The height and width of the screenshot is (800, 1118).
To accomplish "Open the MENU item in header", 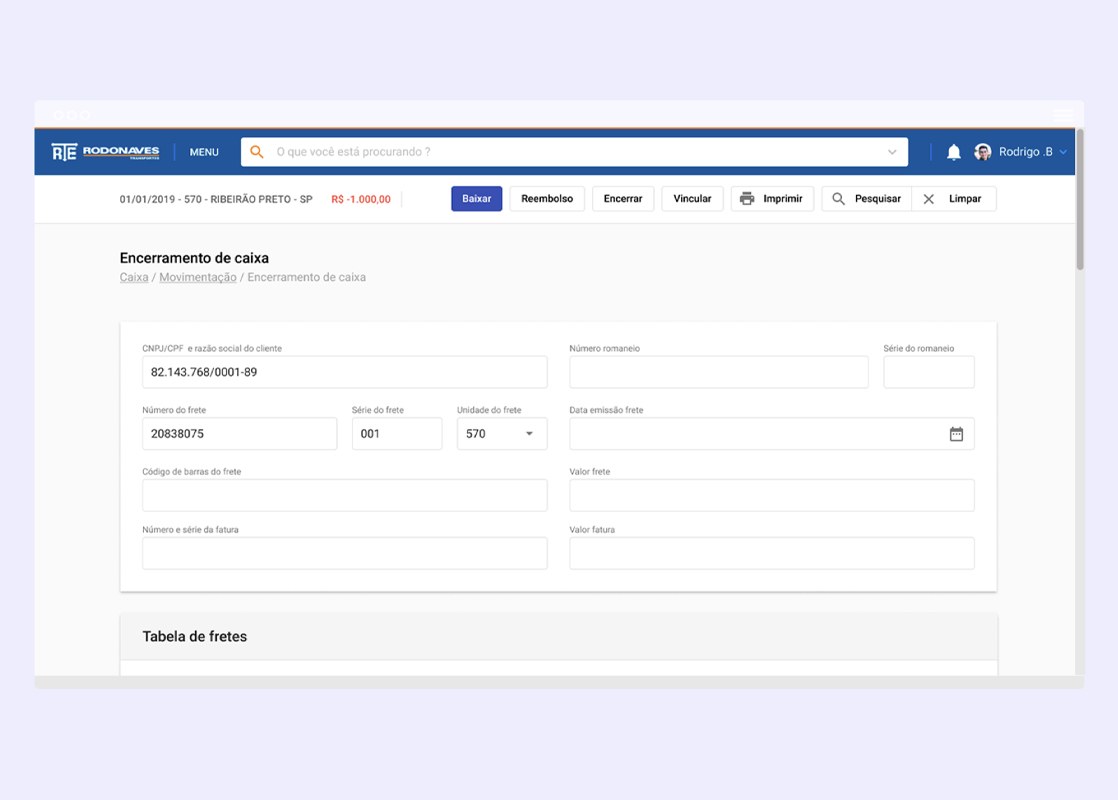I will [x=204, y=152].
